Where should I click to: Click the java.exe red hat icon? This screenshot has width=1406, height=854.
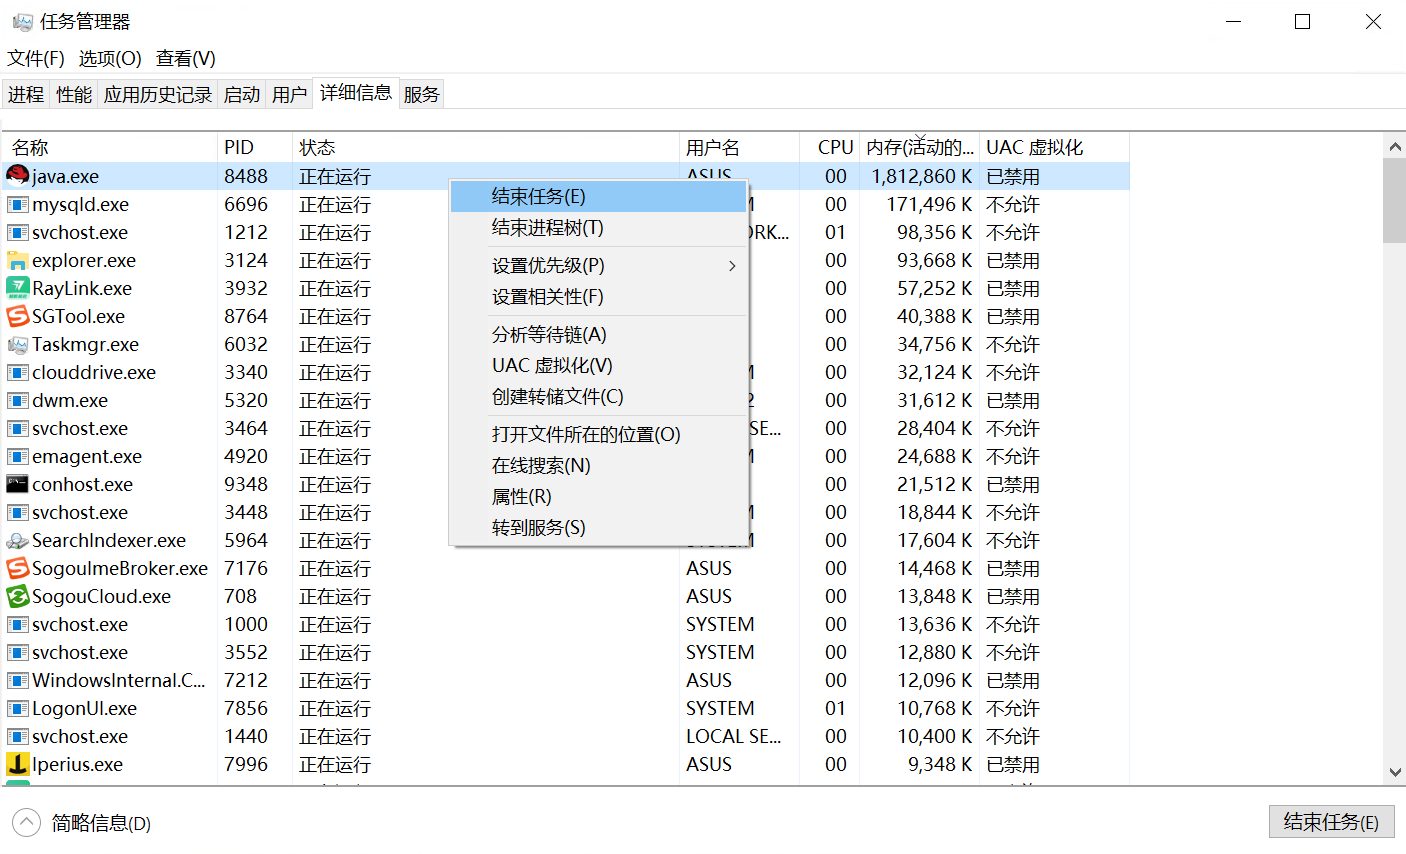(17, 176)
